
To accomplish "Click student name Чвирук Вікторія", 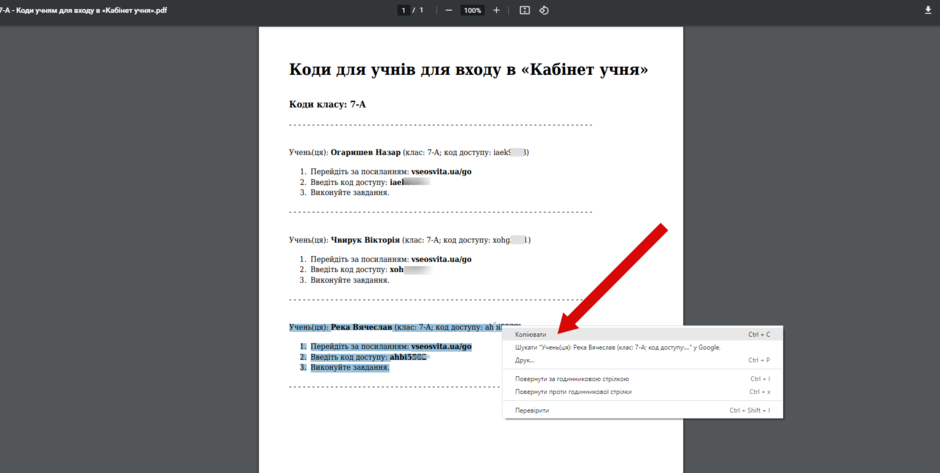I will tap(365, 240).
